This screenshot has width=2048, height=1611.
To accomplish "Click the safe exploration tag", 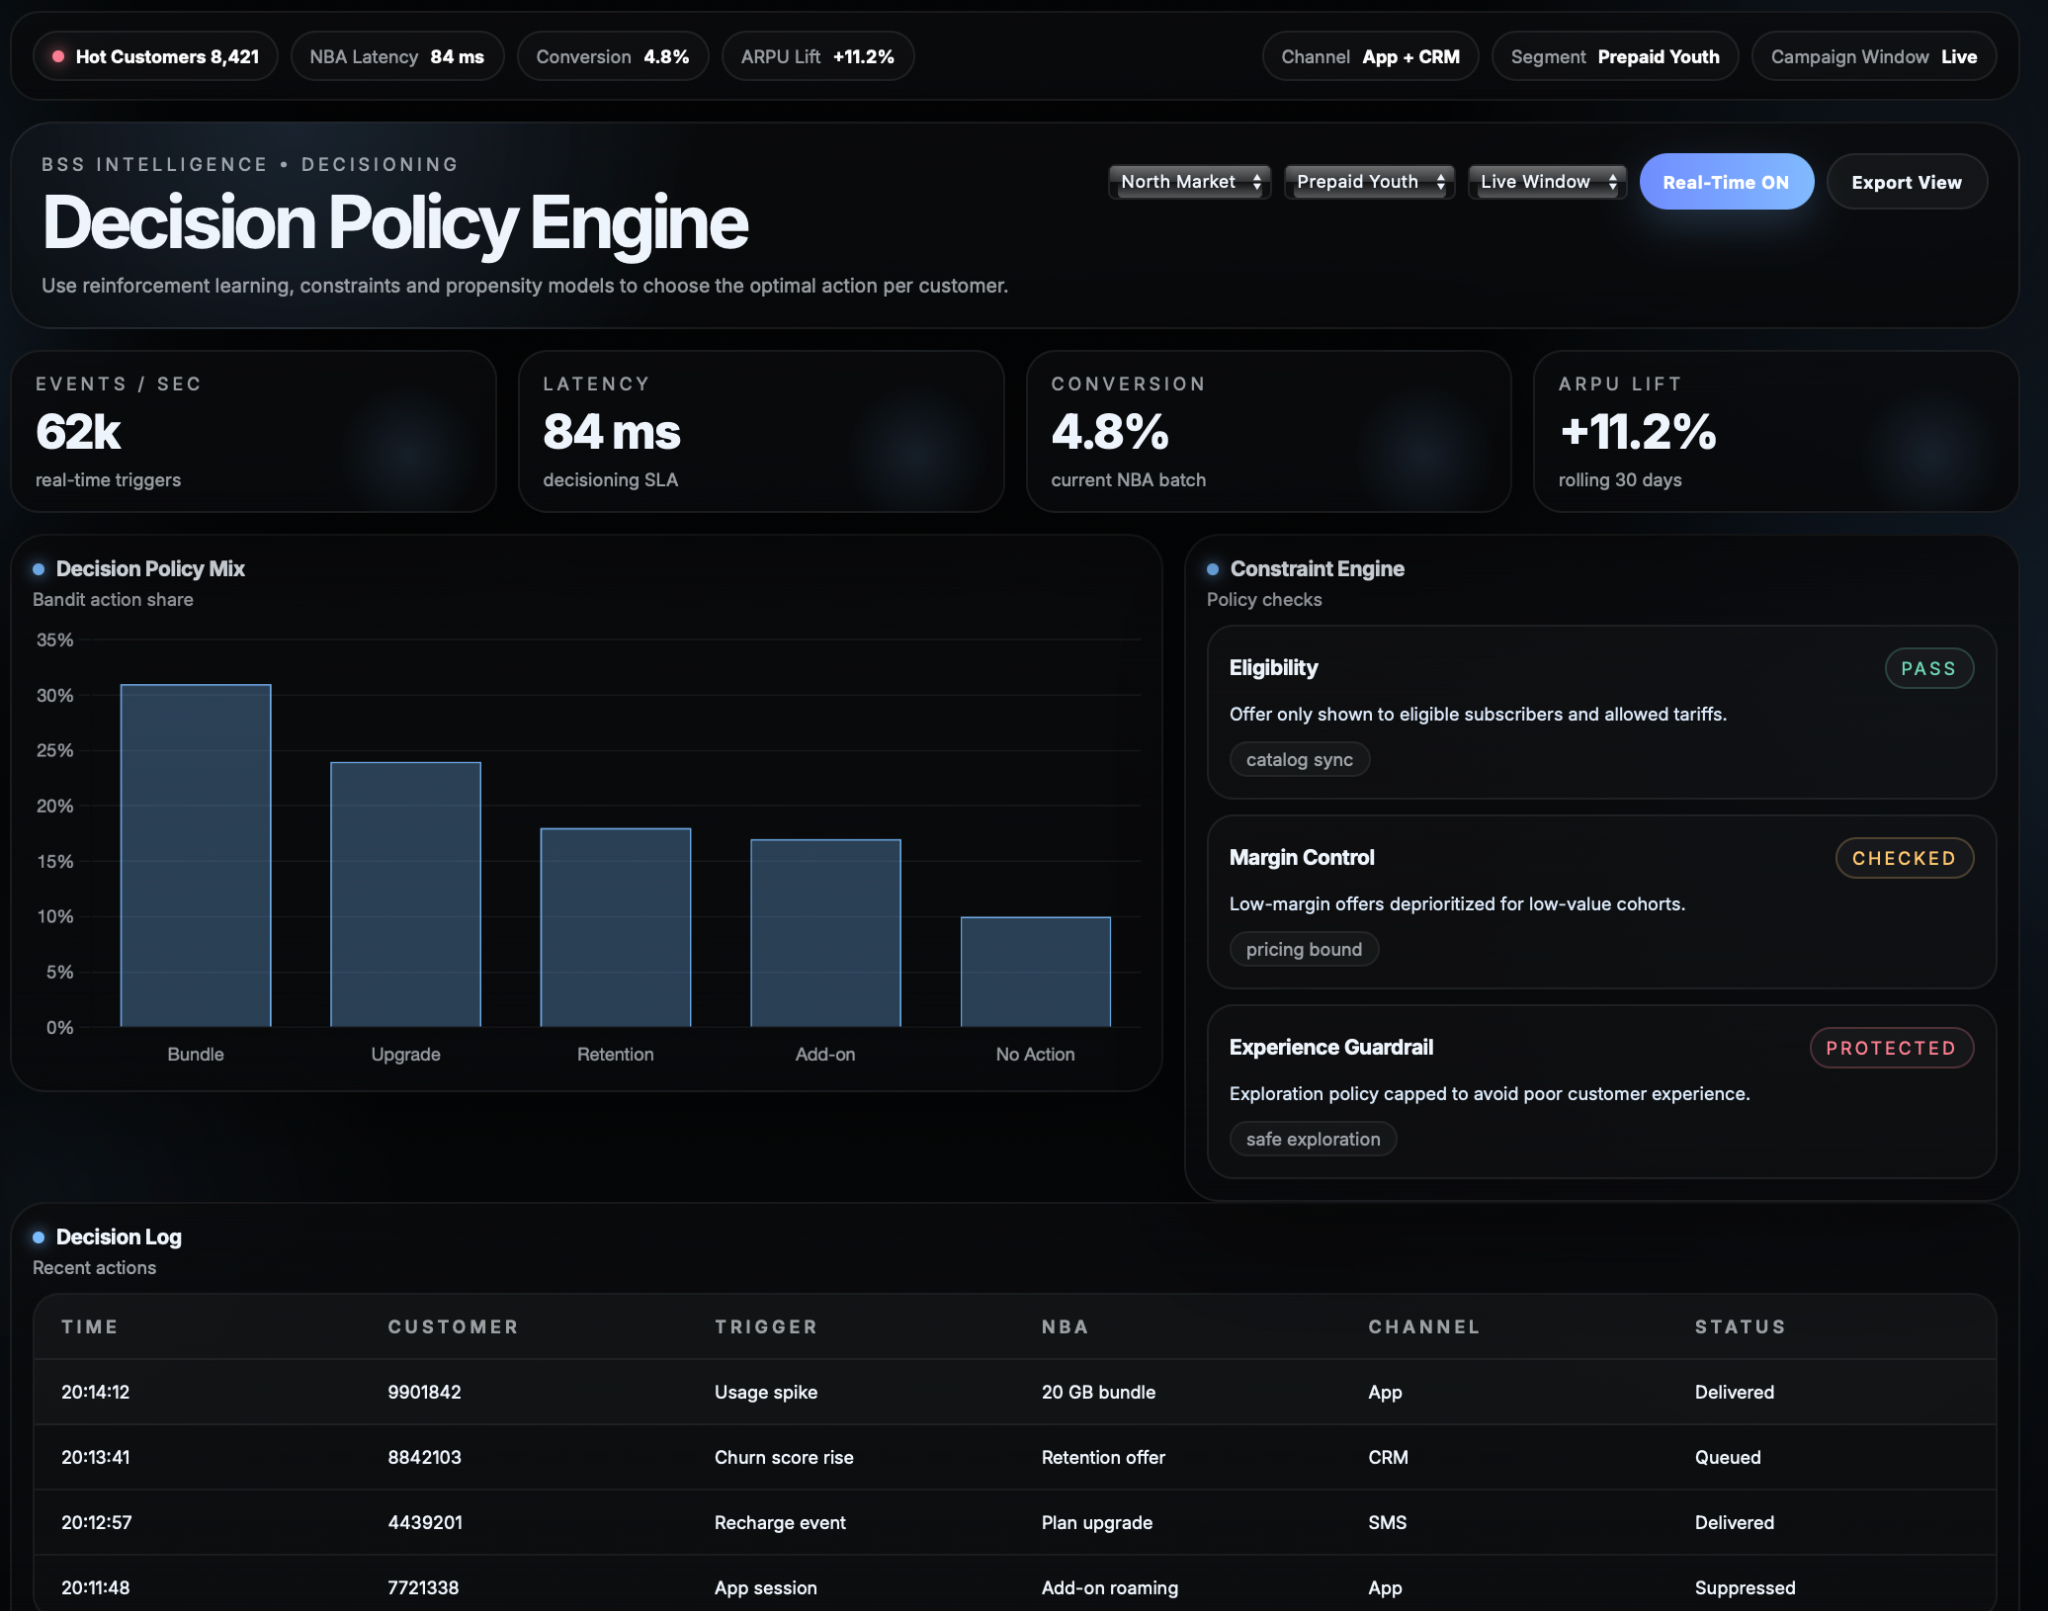I will [1312, 1139].
